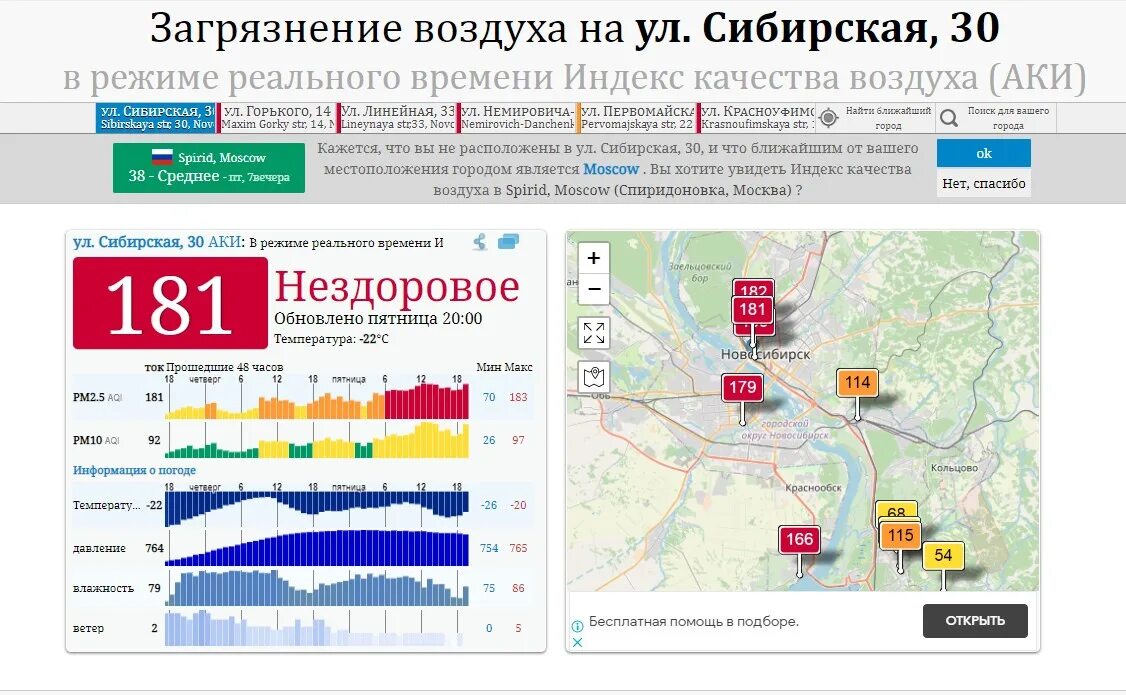Click the PM2.5 max value 183
1126x695 pixels.
coord(518,397)
